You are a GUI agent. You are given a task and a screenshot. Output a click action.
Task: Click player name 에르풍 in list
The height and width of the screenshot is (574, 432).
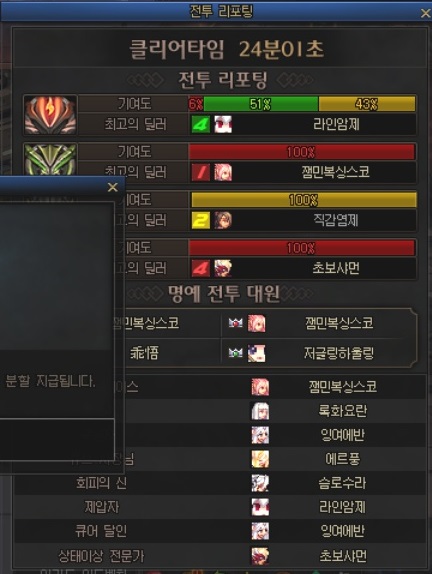(342, 459)
